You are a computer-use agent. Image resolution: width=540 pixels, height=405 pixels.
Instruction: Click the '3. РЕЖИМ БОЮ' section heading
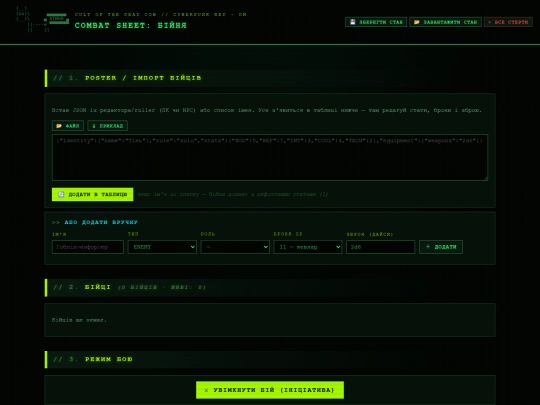tap(108, 359)
